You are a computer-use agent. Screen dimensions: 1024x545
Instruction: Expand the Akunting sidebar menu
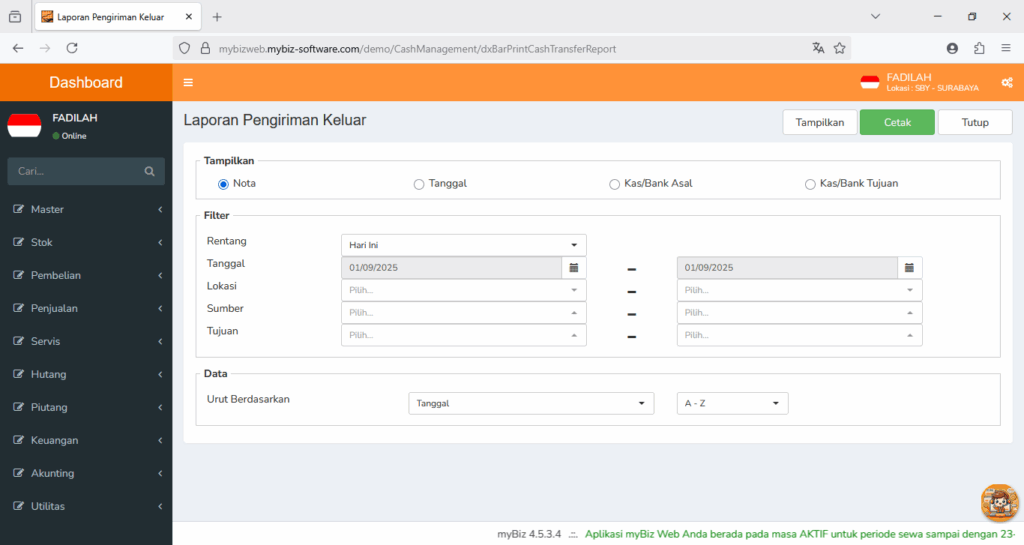click(x=86, y=473)
